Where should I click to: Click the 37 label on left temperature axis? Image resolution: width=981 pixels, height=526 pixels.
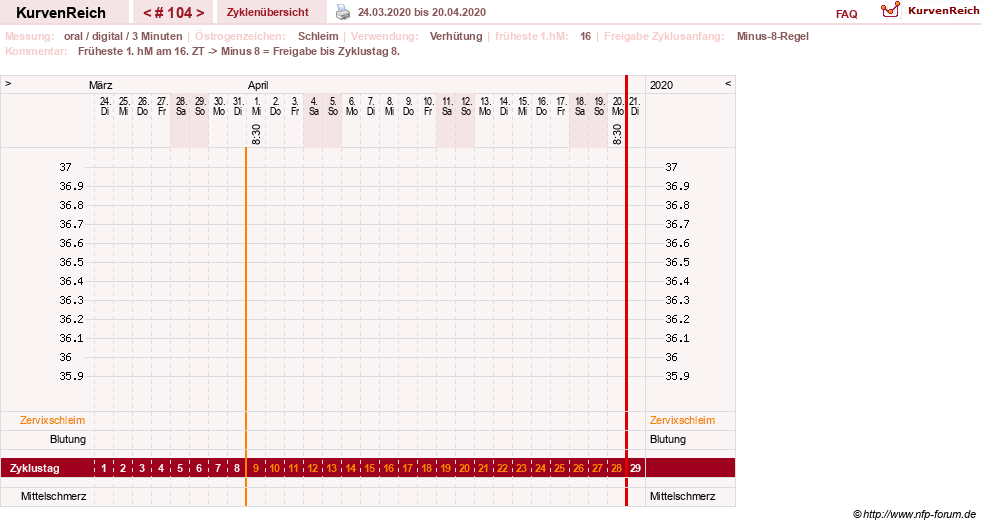click(66, 167)
